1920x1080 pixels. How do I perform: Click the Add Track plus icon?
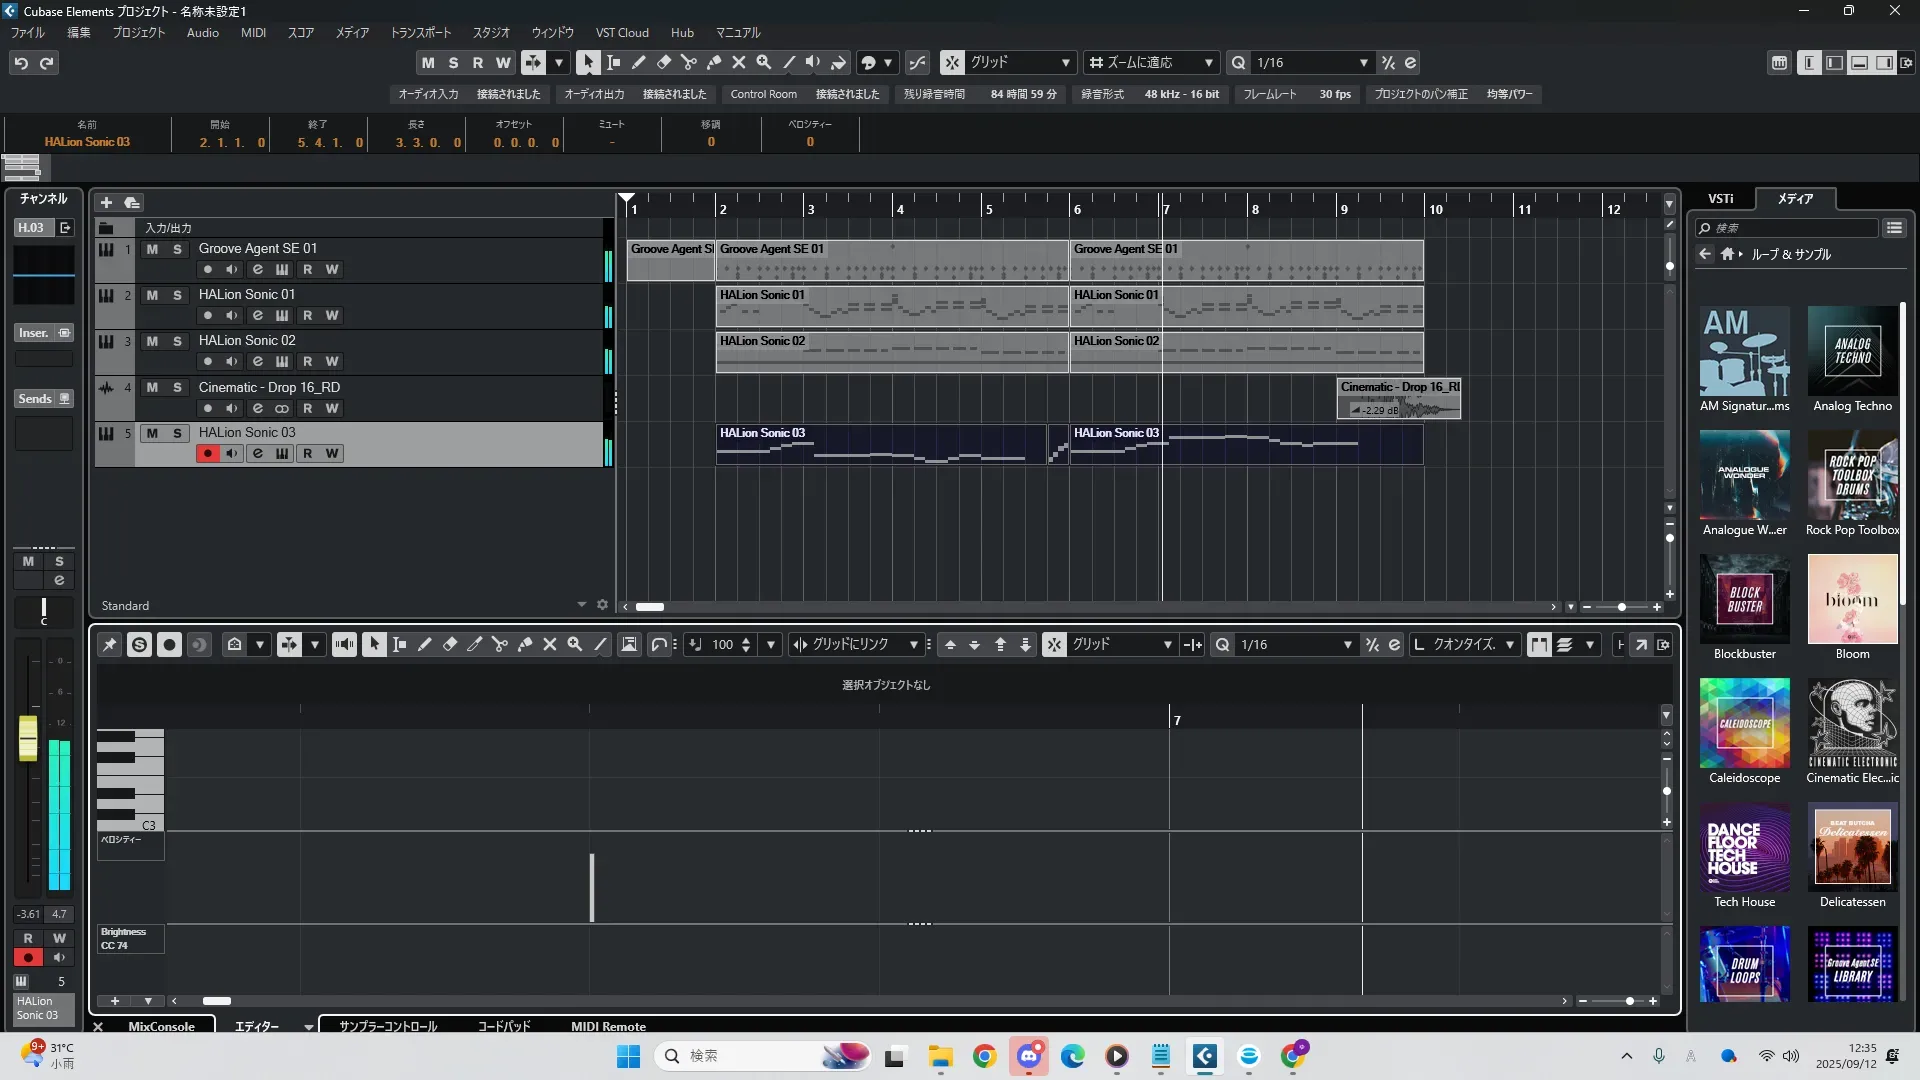tap(106, 202)
